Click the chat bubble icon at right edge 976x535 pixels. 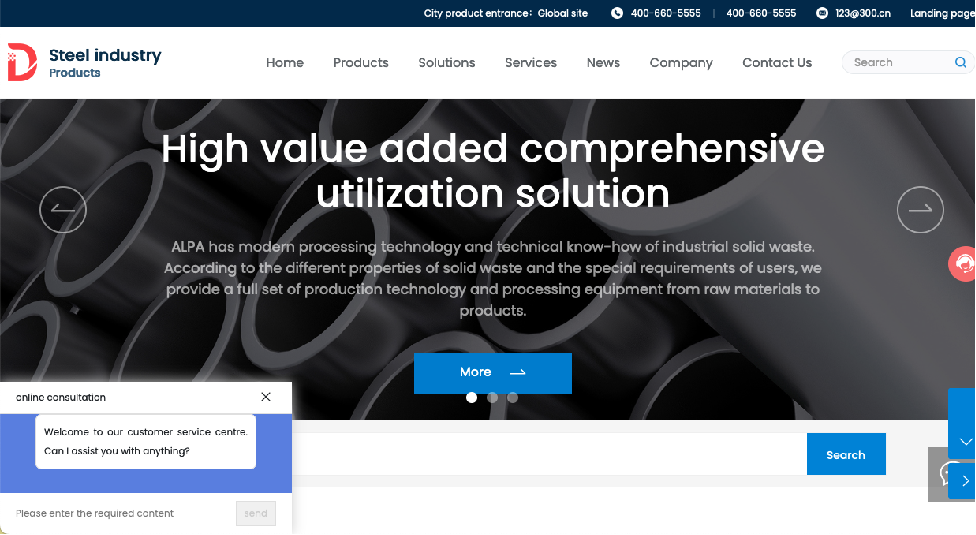coord(945,474)
